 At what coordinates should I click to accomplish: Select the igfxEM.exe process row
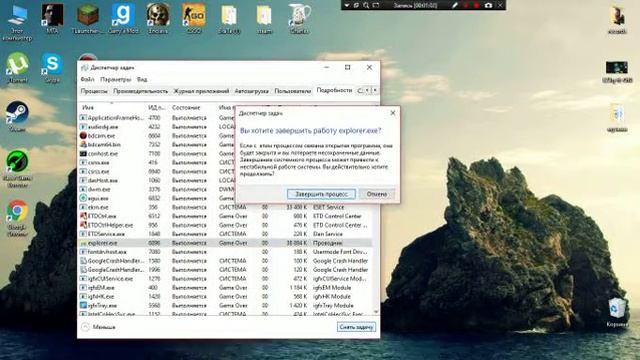(225, 288)
